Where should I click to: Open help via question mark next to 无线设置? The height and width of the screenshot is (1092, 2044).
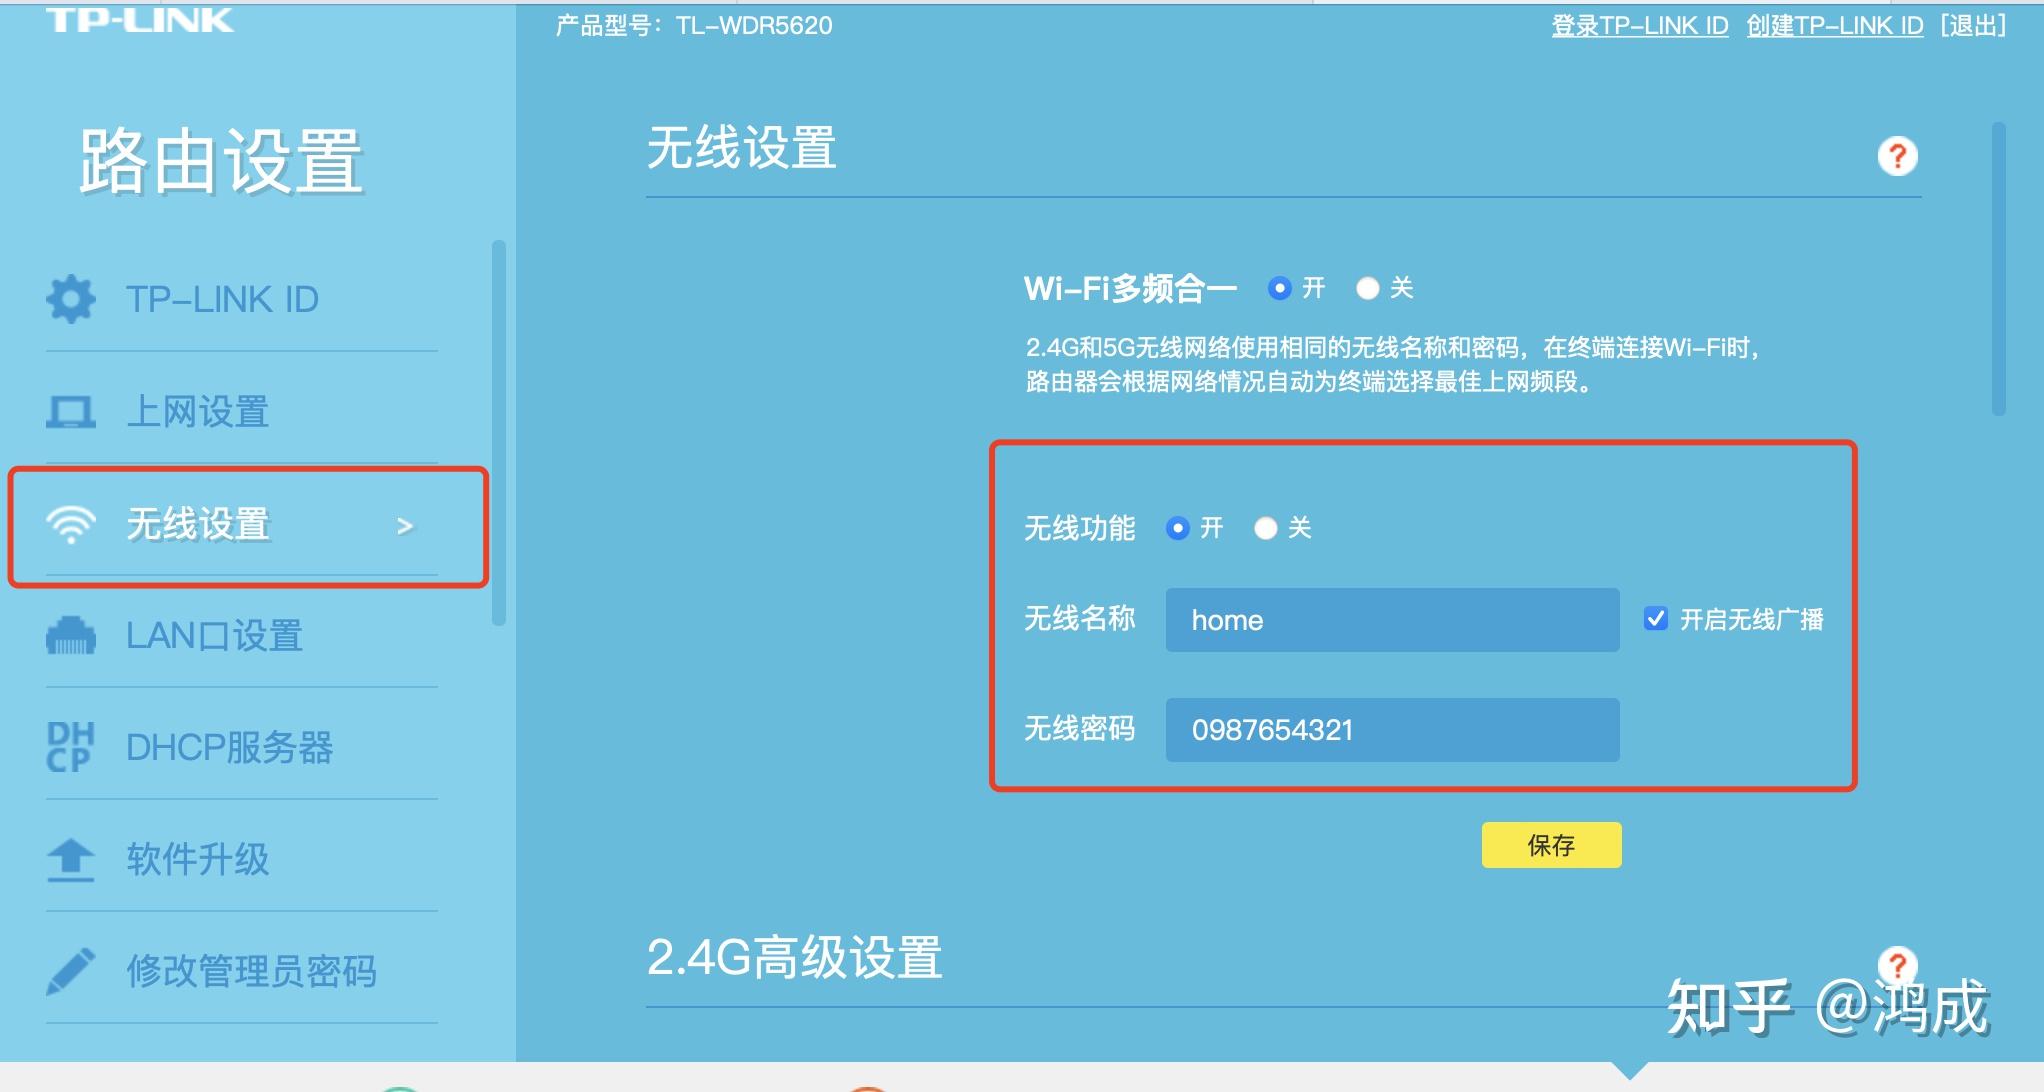click(x=1898, y=156)
